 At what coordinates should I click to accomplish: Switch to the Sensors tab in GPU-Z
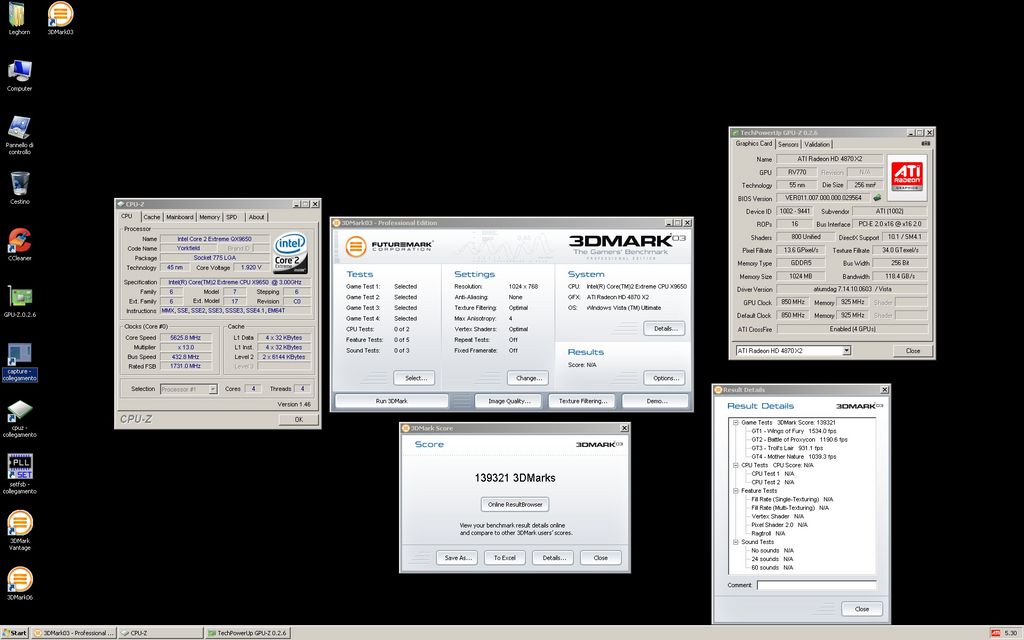click(788, 144)
